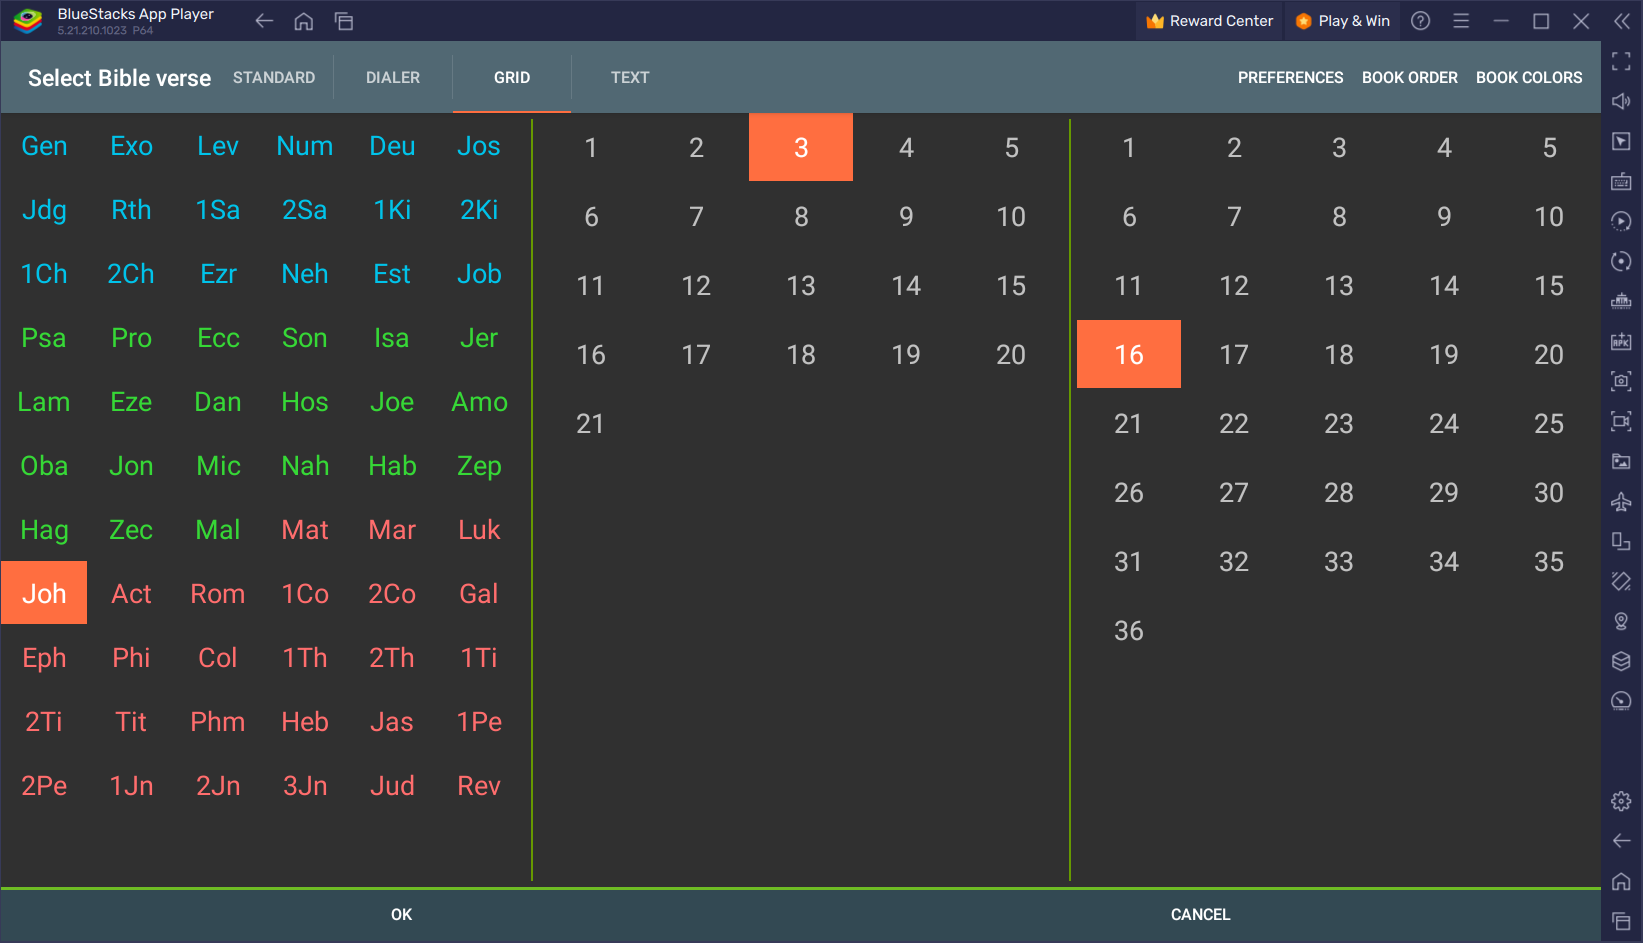Select the book Heb
The width and height of the screenshot is (1643, 943).
305,722
